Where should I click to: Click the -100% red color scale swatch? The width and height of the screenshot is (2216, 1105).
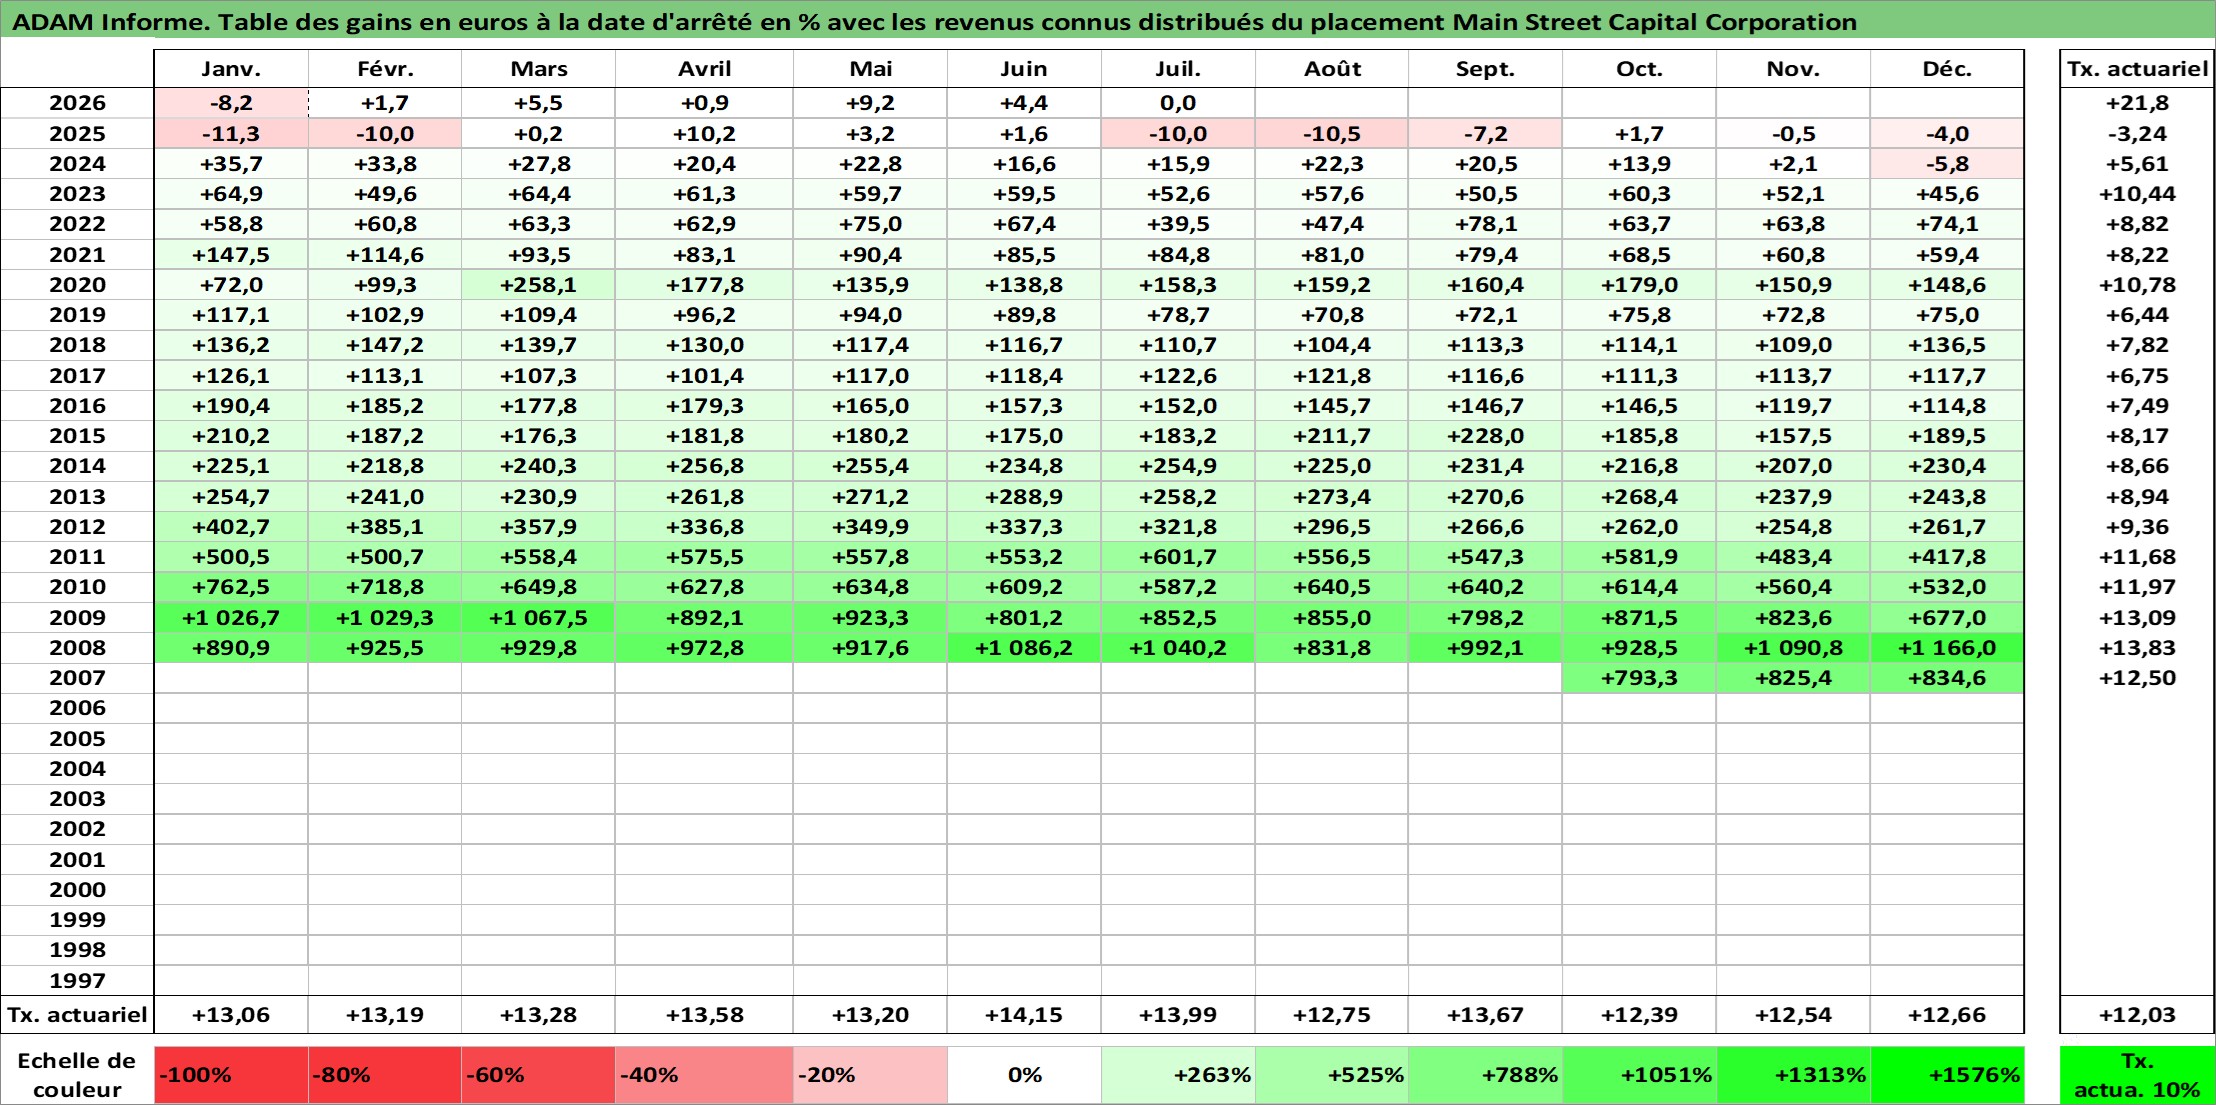pyautogui.click(x=231, y=1075)
